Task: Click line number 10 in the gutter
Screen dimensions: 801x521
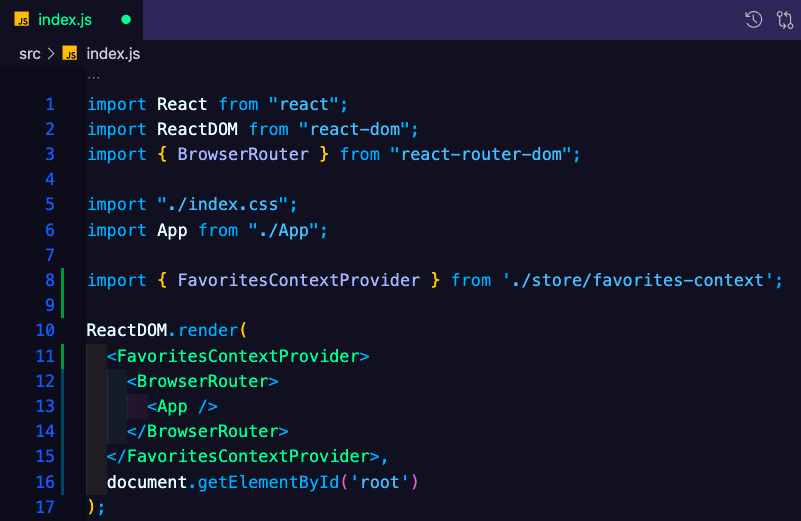Action: click(45, 330)
